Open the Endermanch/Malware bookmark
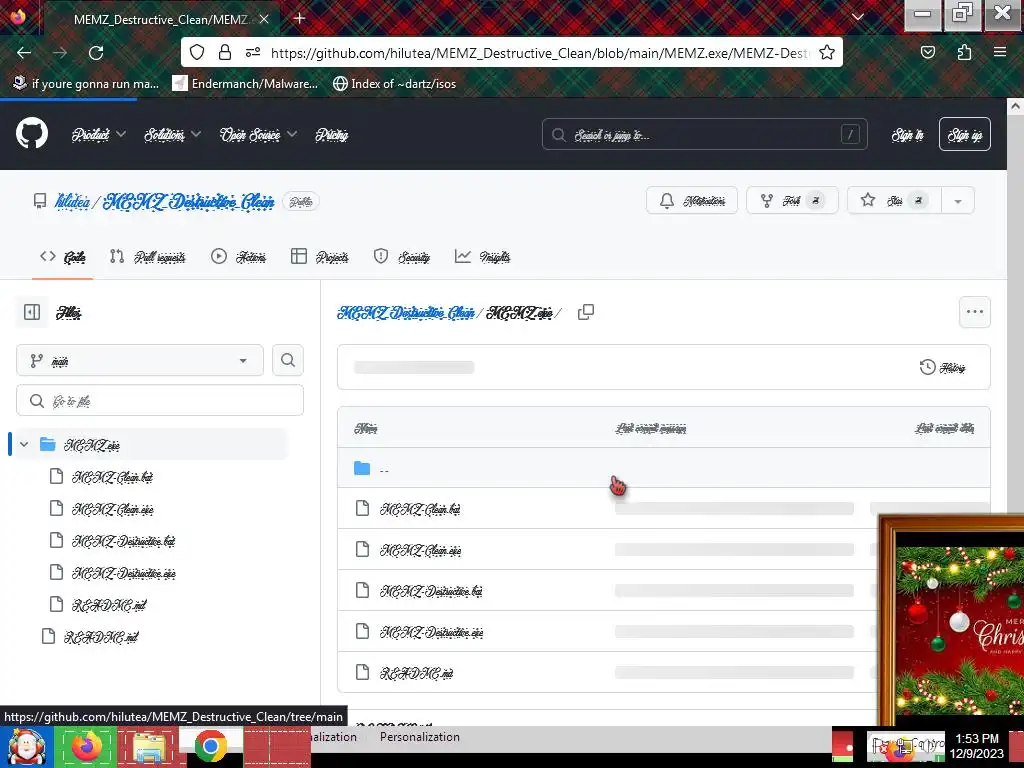Screen dimensions: 1024x768 click(x=245, y=84)
